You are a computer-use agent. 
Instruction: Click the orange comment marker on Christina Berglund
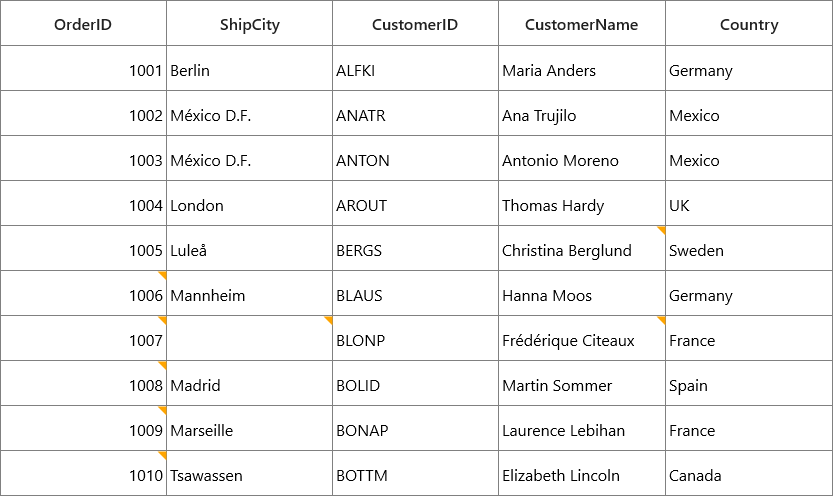(662, 229)
